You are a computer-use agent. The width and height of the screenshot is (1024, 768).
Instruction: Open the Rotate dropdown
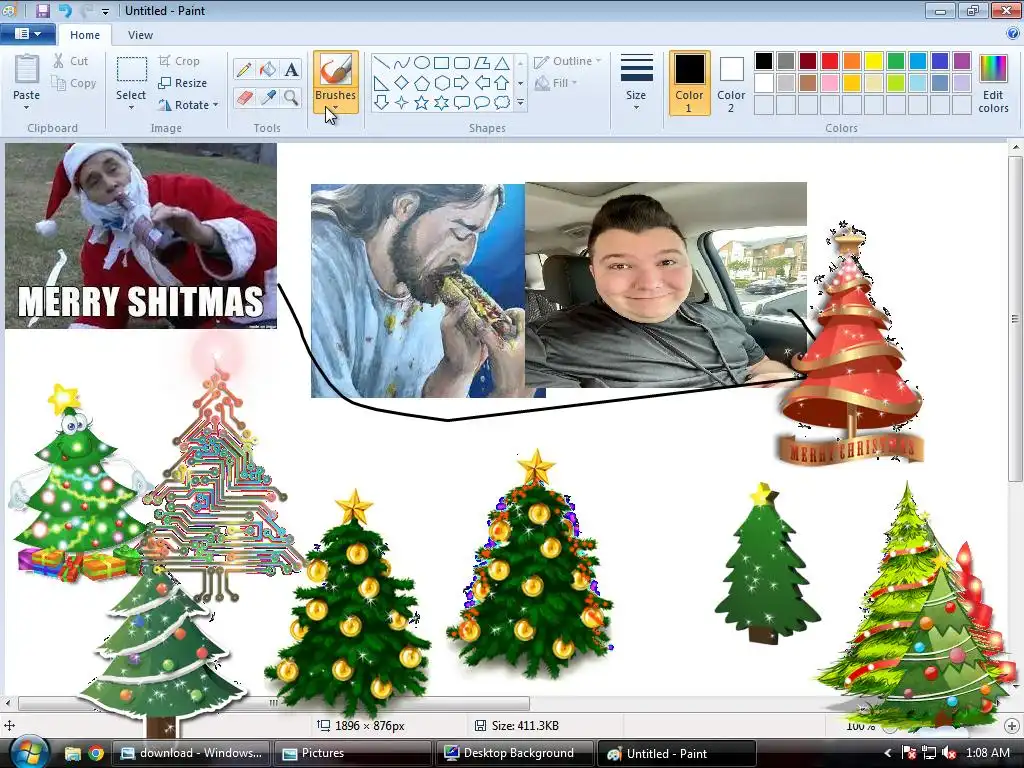coord(188,104)
